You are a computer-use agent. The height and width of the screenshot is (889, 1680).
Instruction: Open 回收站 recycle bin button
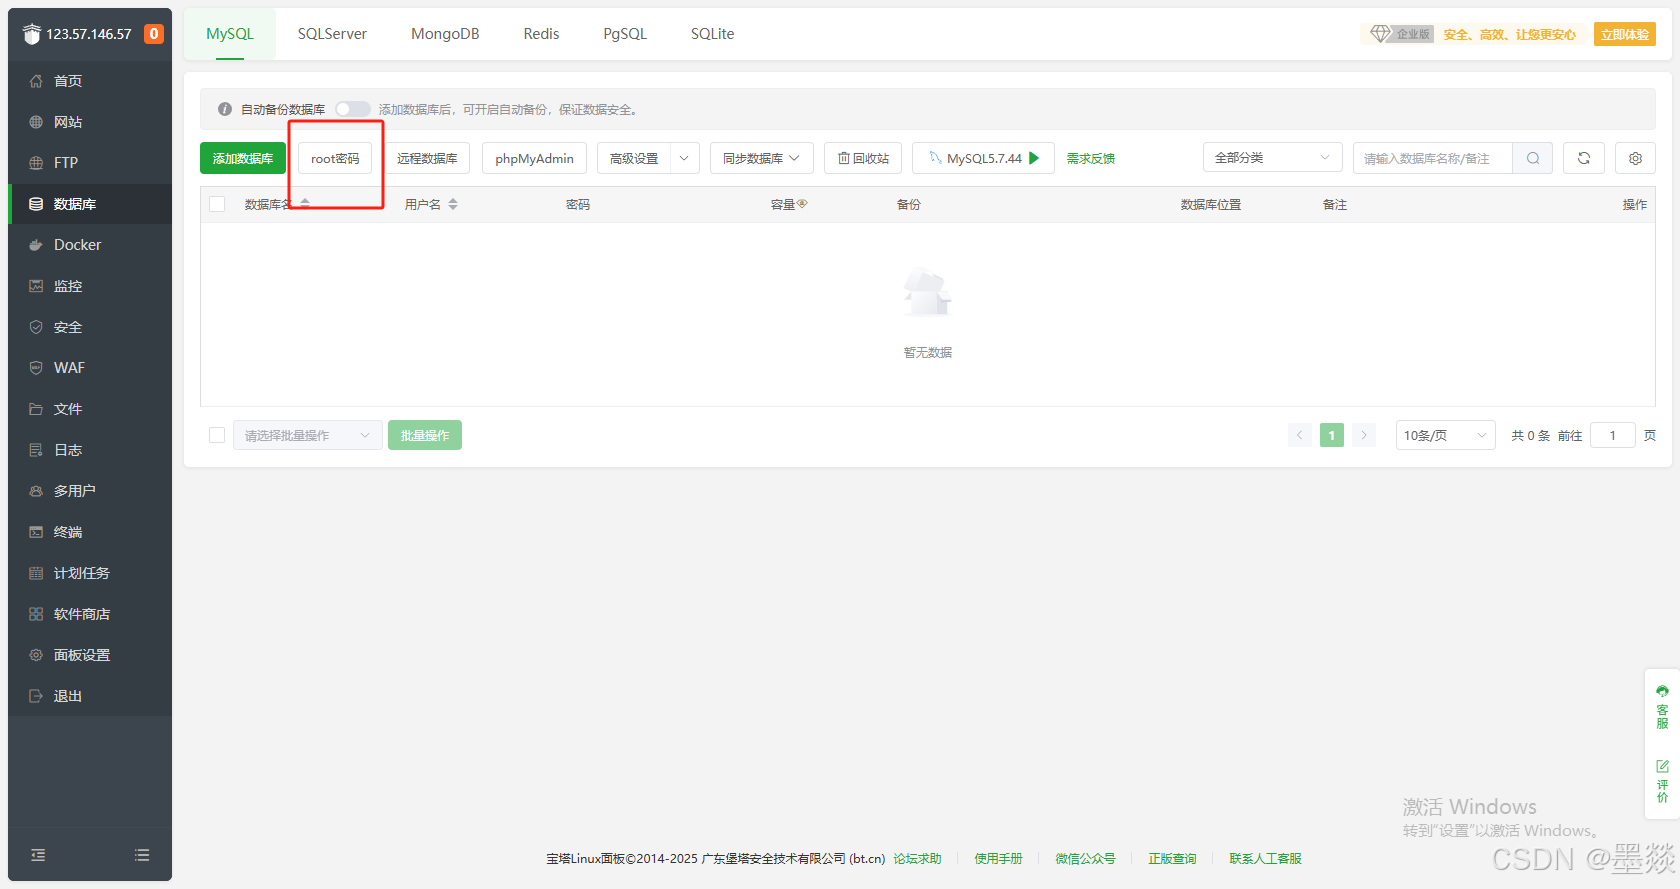pyautogui.click(x=863, y=158)
